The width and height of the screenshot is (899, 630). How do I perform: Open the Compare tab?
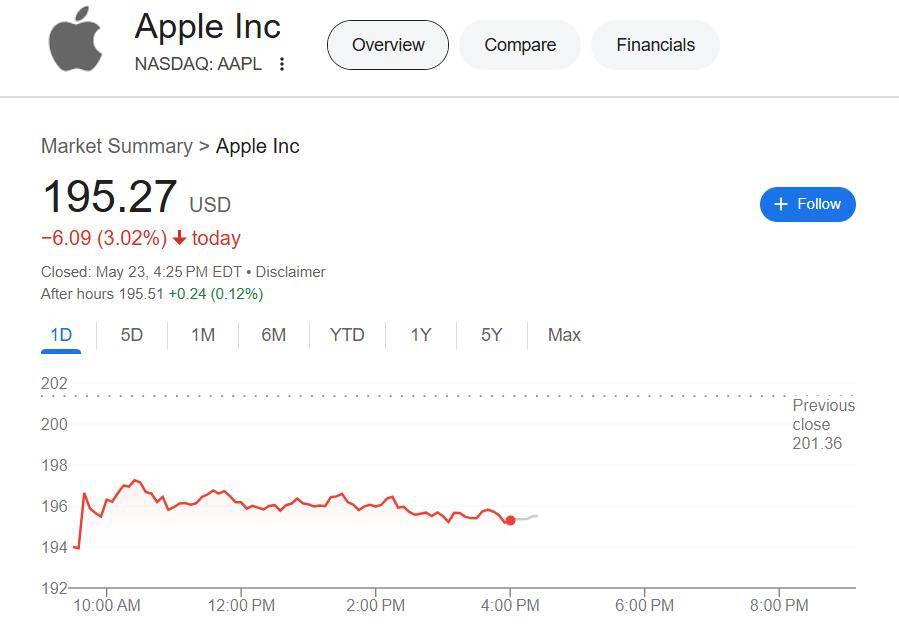point(520,45)
